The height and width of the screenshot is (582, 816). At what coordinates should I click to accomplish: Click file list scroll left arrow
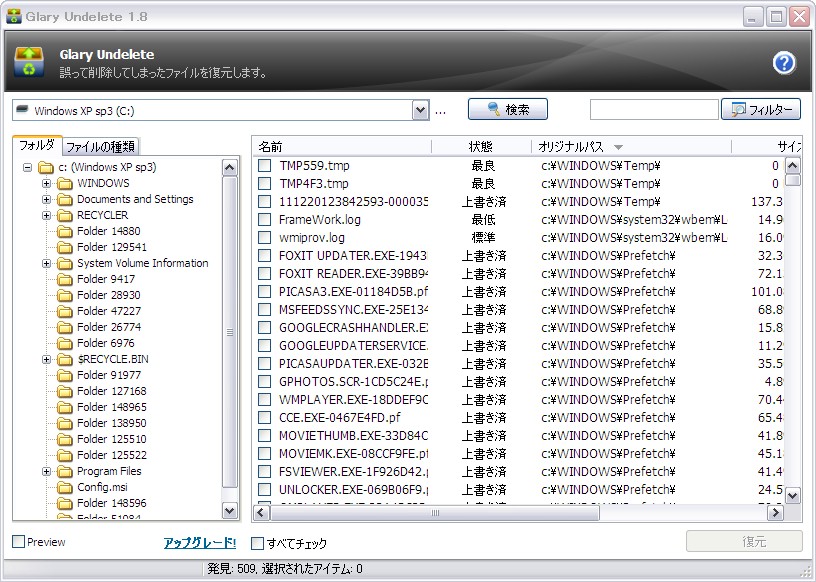click(261, 513)
